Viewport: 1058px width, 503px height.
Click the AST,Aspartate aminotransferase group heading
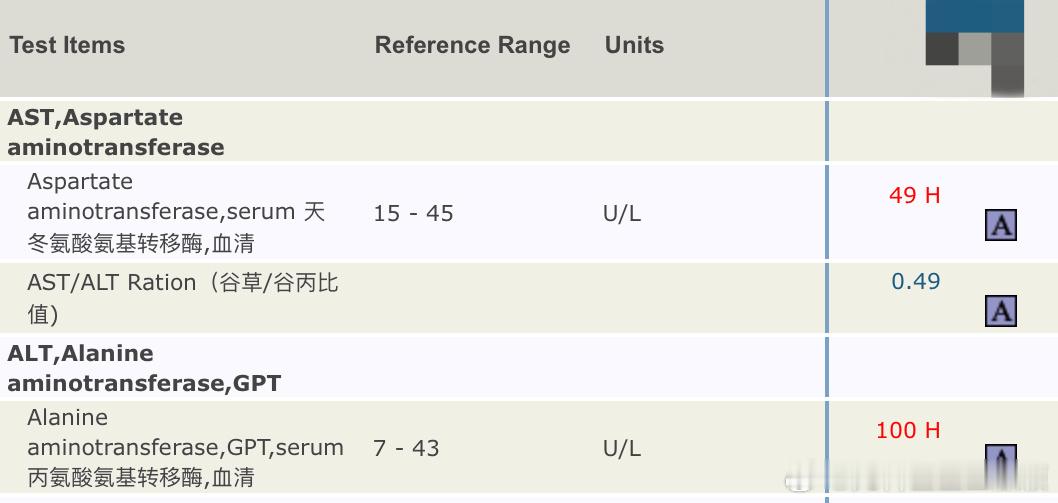[115, 132]
